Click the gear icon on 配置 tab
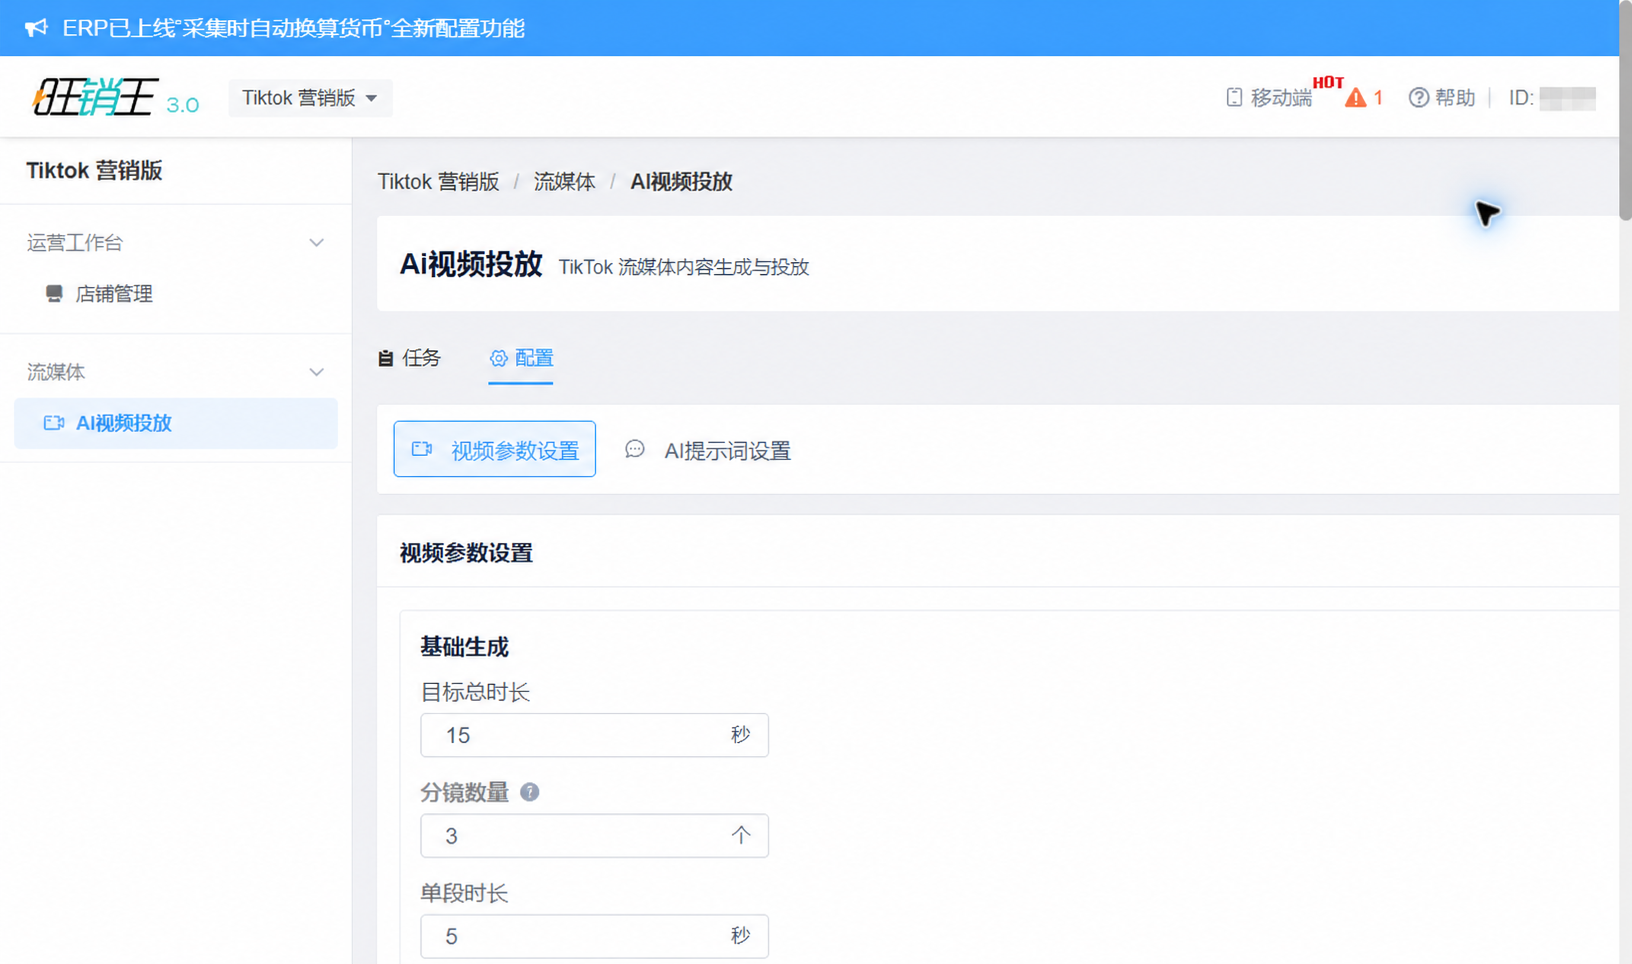This screenshot has height=964, width=1632. (498, 358)
